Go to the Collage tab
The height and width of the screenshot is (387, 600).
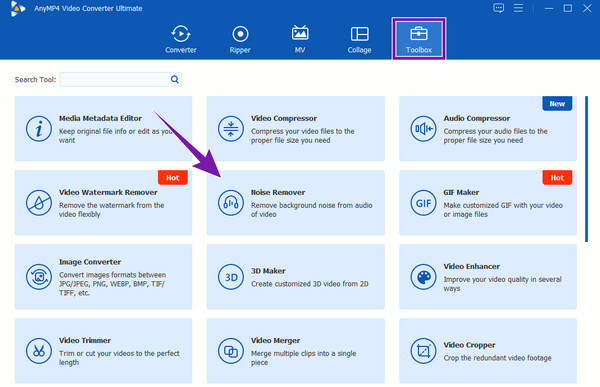pos(359,39)
